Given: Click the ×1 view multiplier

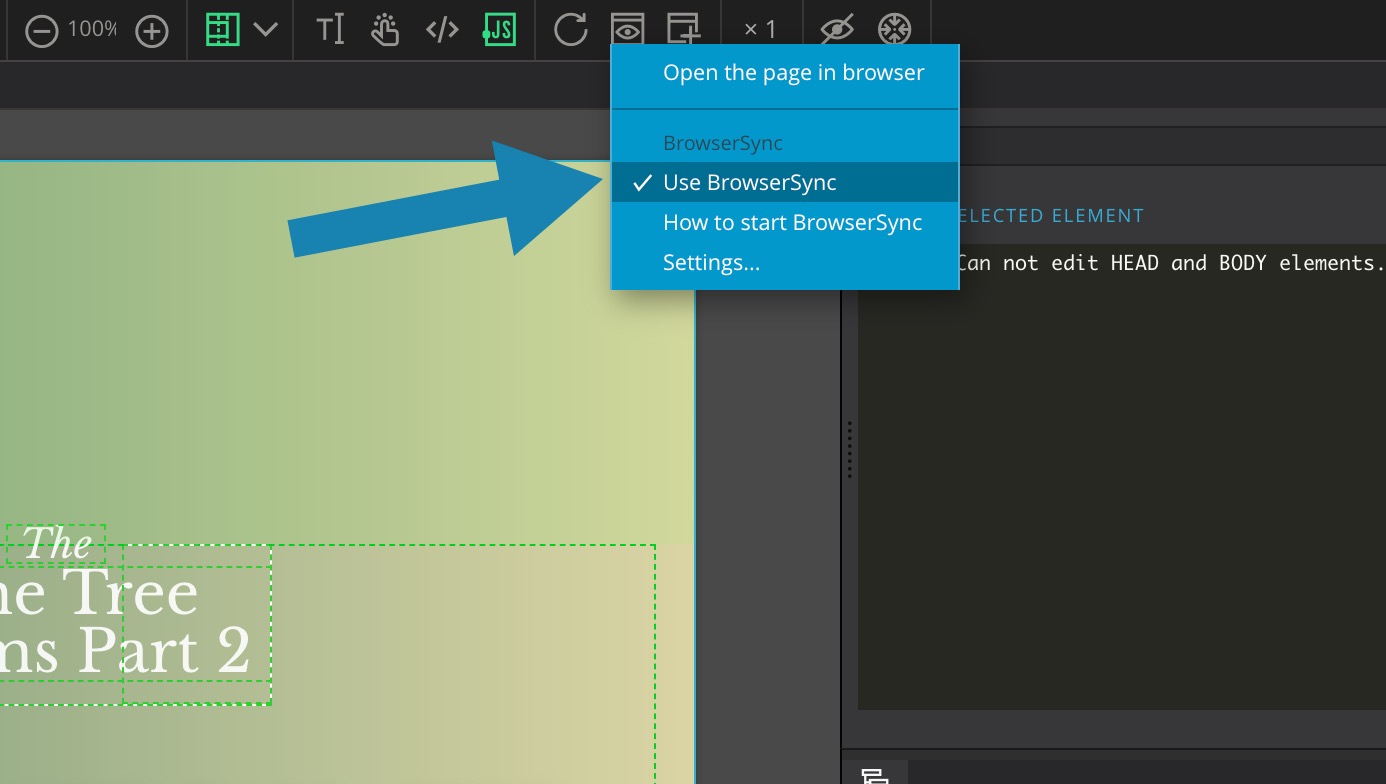Looking at the screenshot, I should 760,30.
